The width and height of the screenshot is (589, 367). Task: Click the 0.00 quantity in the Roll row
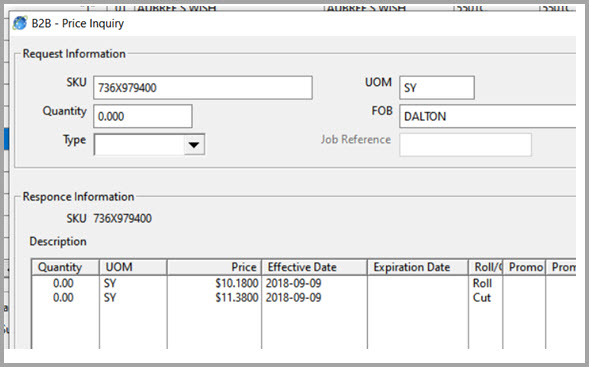point(63,283)
